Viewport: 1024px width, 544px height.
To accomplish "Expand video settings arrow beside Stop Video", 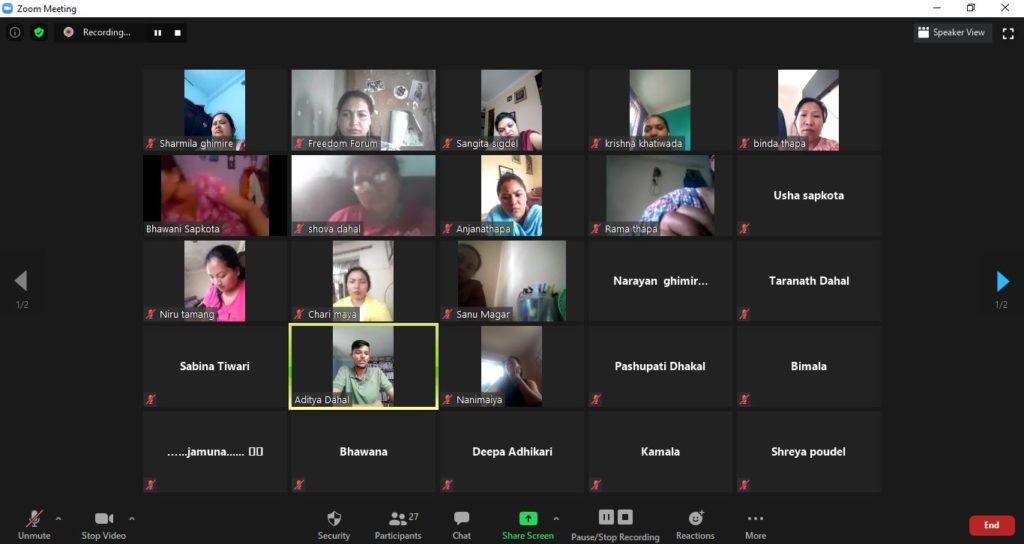I will [132, 518].
